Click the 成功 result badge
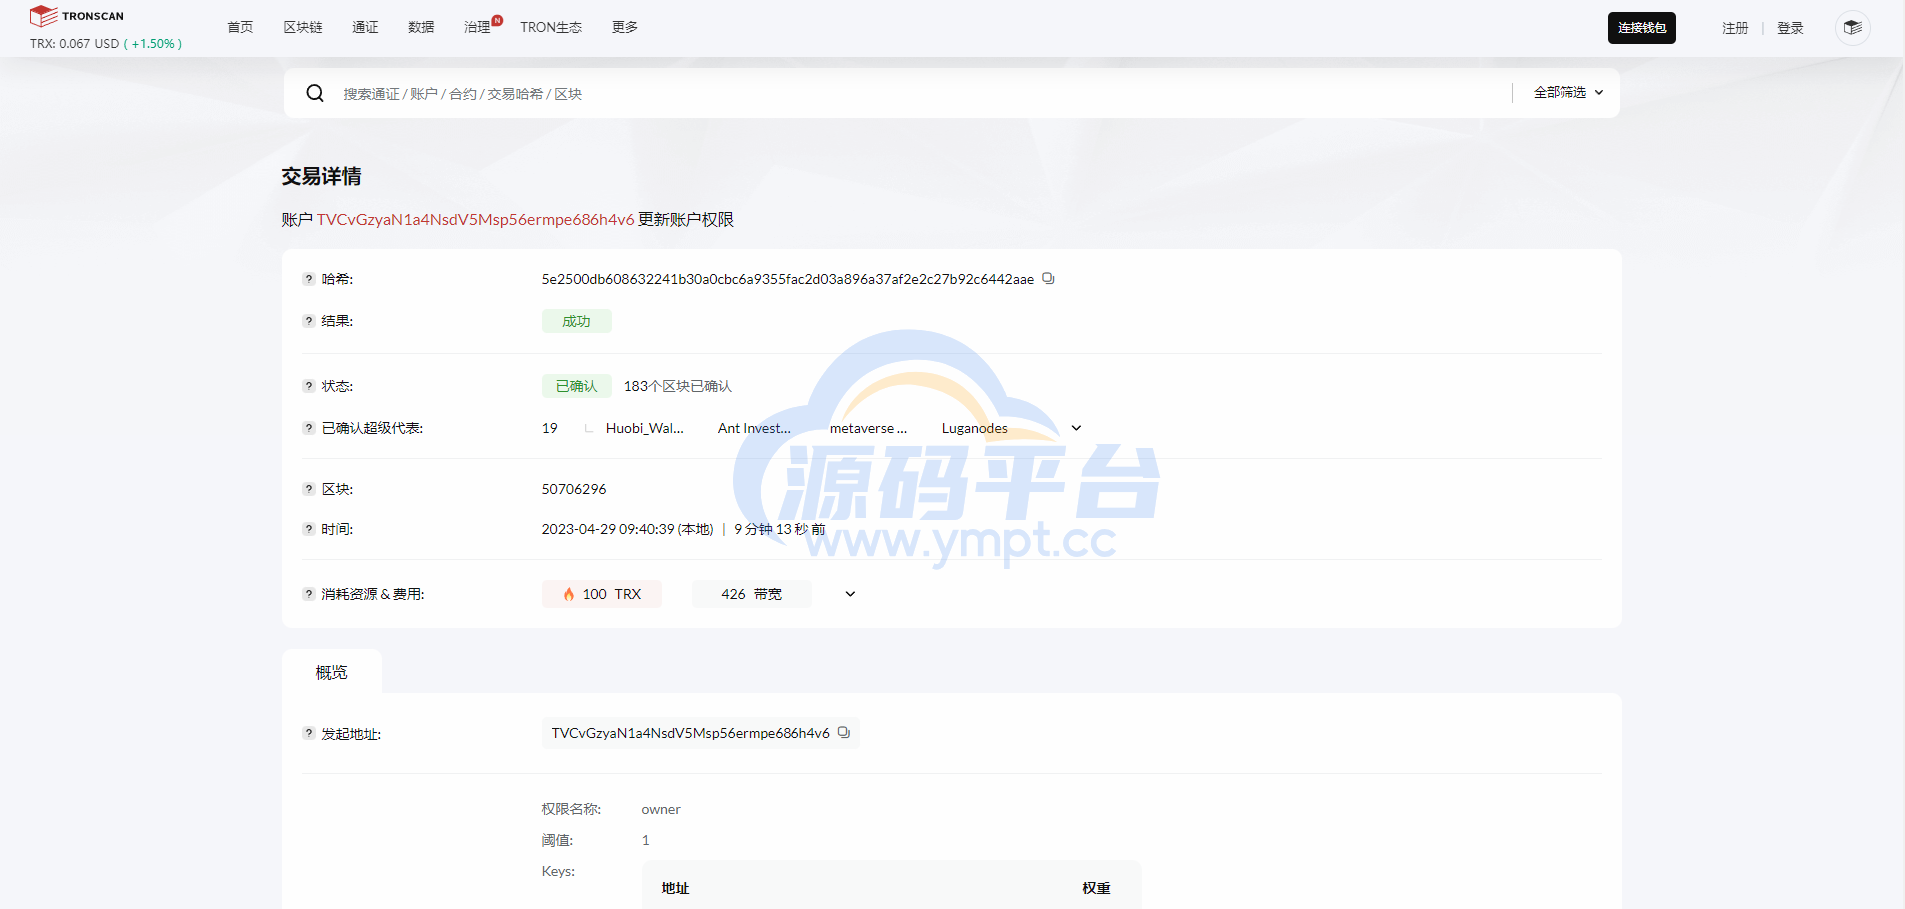Screen dimensions: 1905x909 (576, 321)
